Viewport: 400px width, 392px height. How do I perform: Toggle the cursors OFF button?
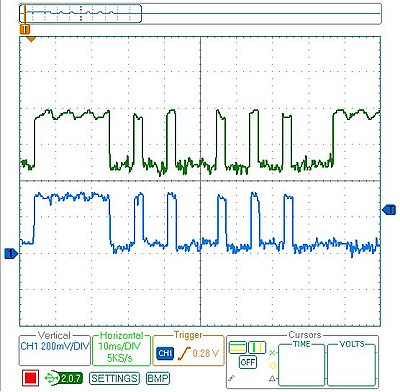tap(248, 362)
